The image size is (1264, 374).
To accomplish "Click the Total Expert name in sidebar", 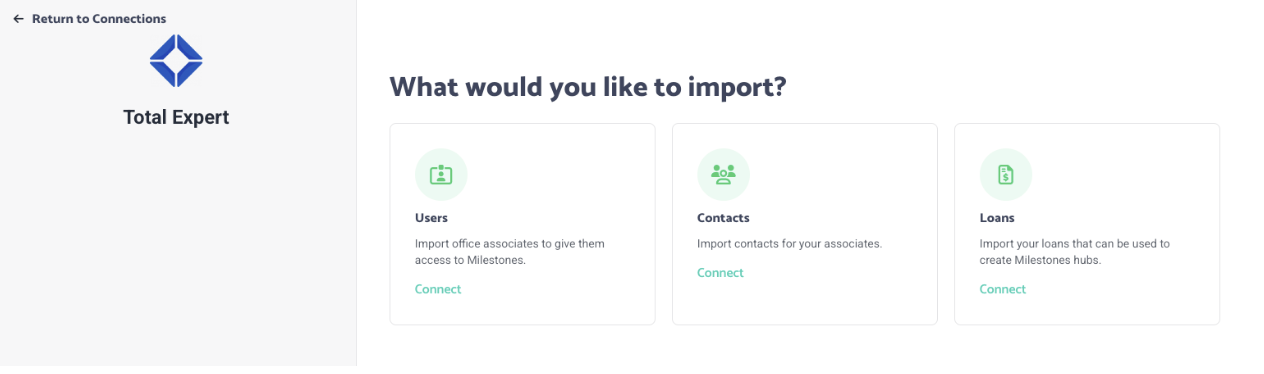I will [x=176, y=117].
